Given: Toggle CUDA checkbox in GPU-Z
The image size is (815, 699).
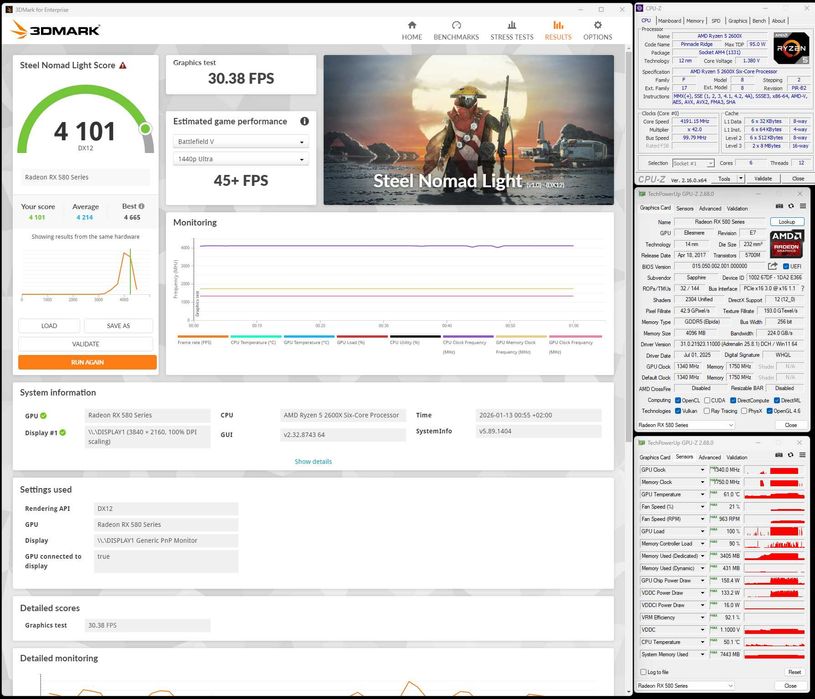Looking at the screenshot, I should coord(707,400).
